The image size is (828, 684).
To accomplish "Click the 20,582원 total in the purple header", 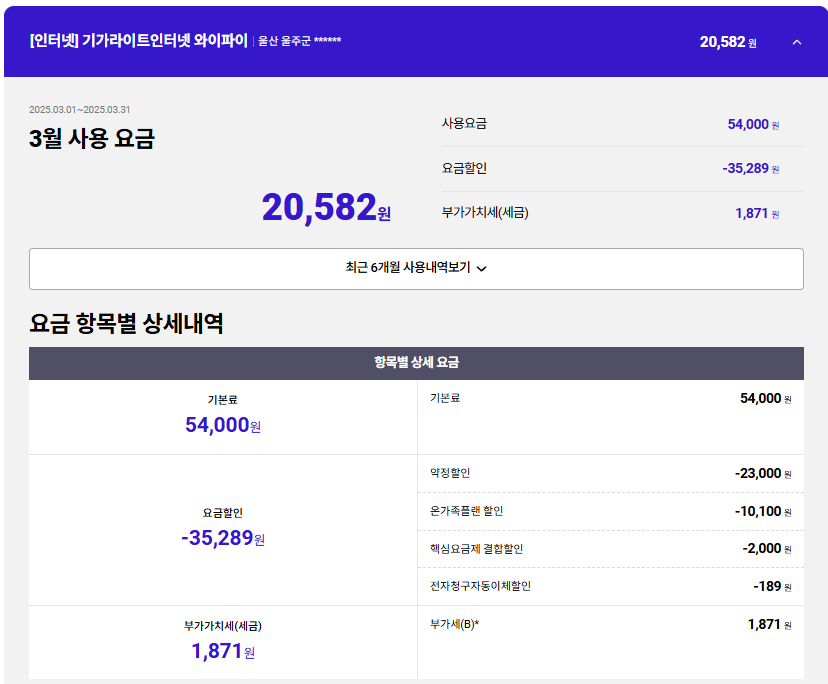I will (727, 42).
